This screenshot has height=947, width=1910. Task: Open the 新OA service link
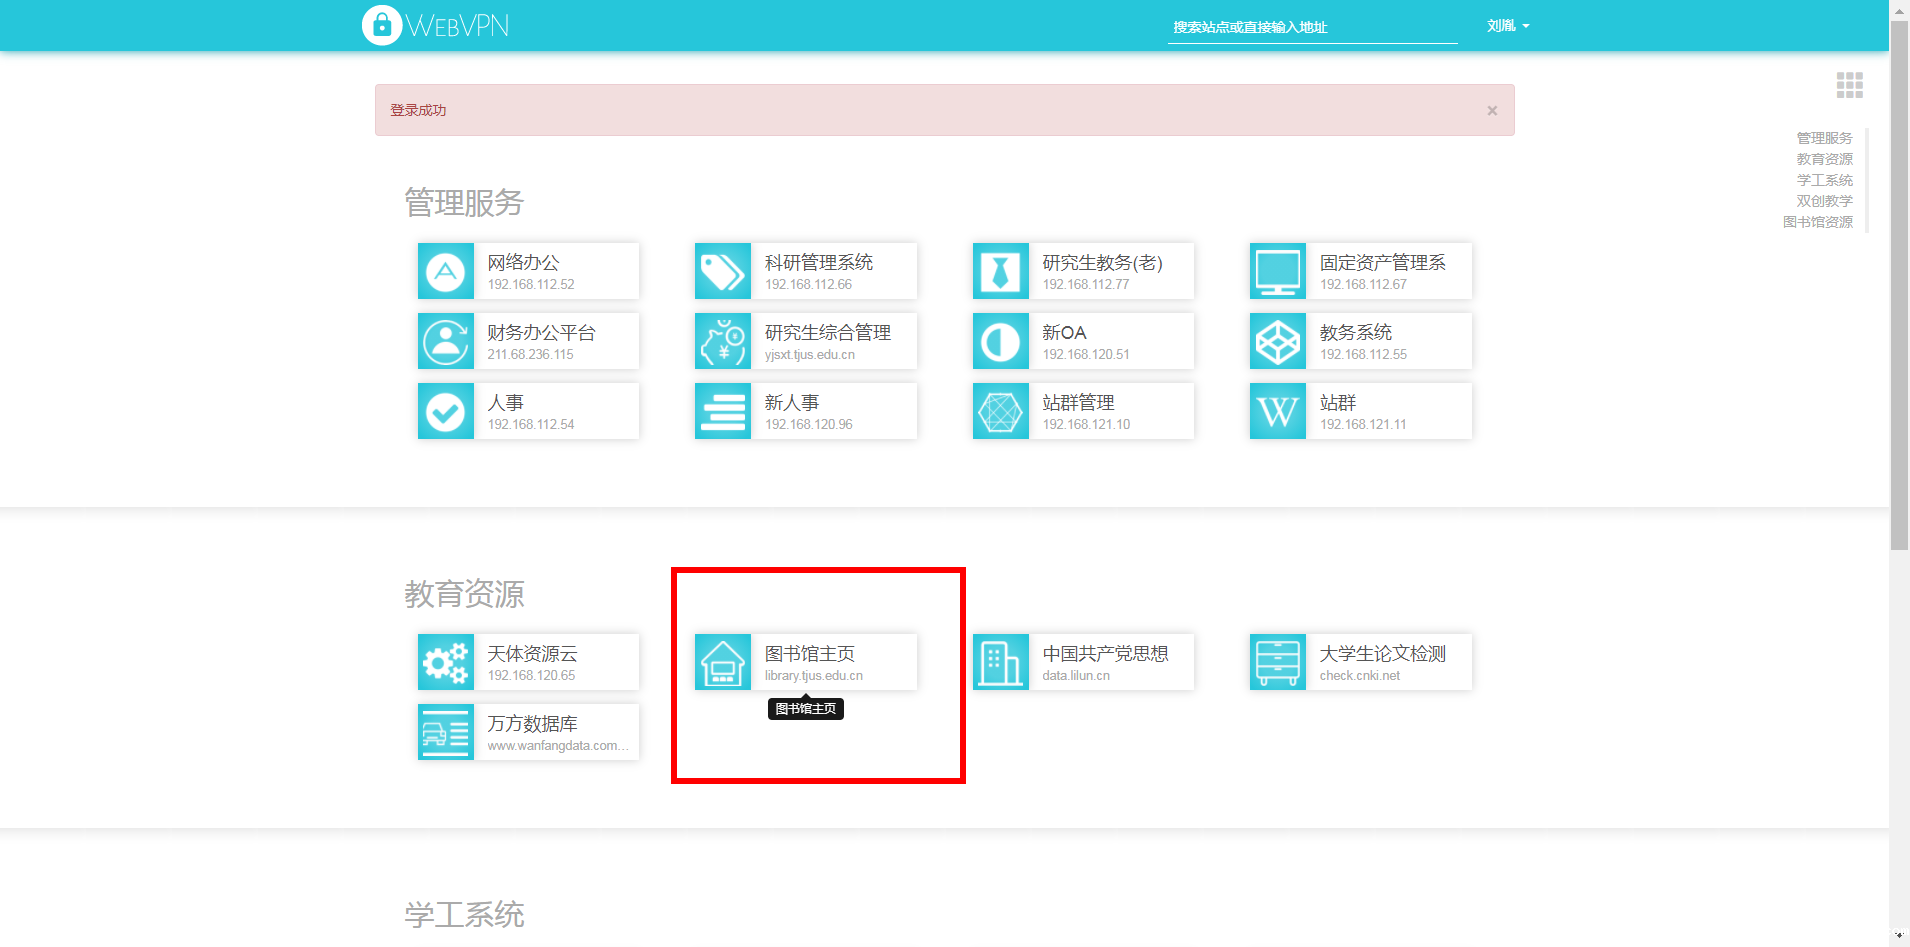pyautogui.click(x=1085, y=341)
